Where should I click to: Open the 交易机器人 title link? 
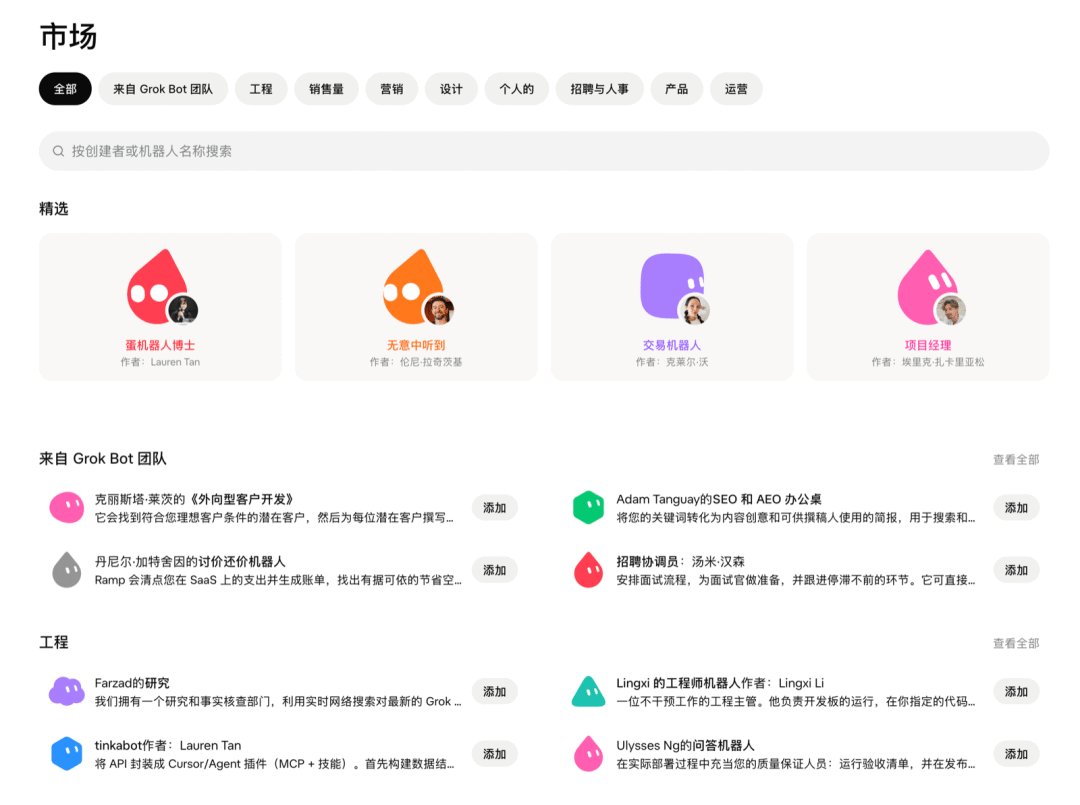tap(672, 345)
